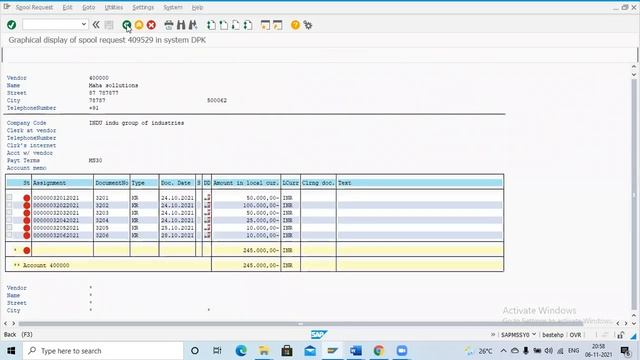This screenshot has width=640, height=360.
Task: Open the Edit menu
Action: click(x=67, y=7)
